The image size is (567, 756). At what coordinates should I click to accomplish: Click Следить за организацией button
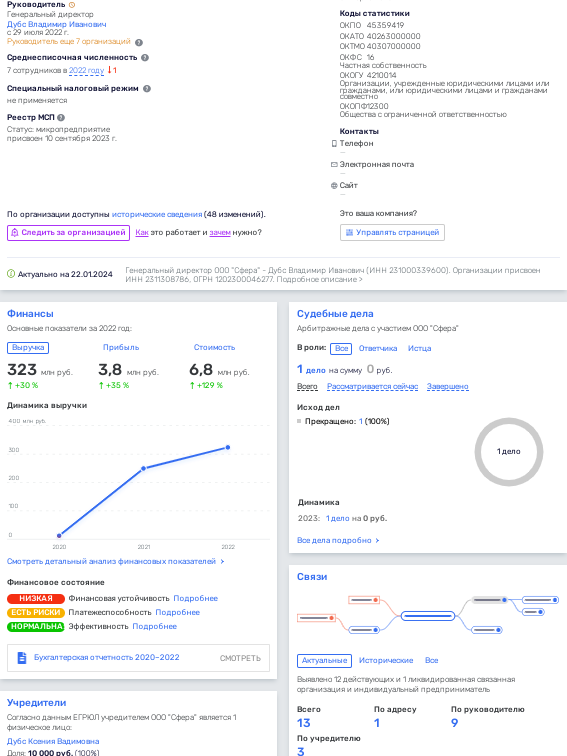point(68,232)
